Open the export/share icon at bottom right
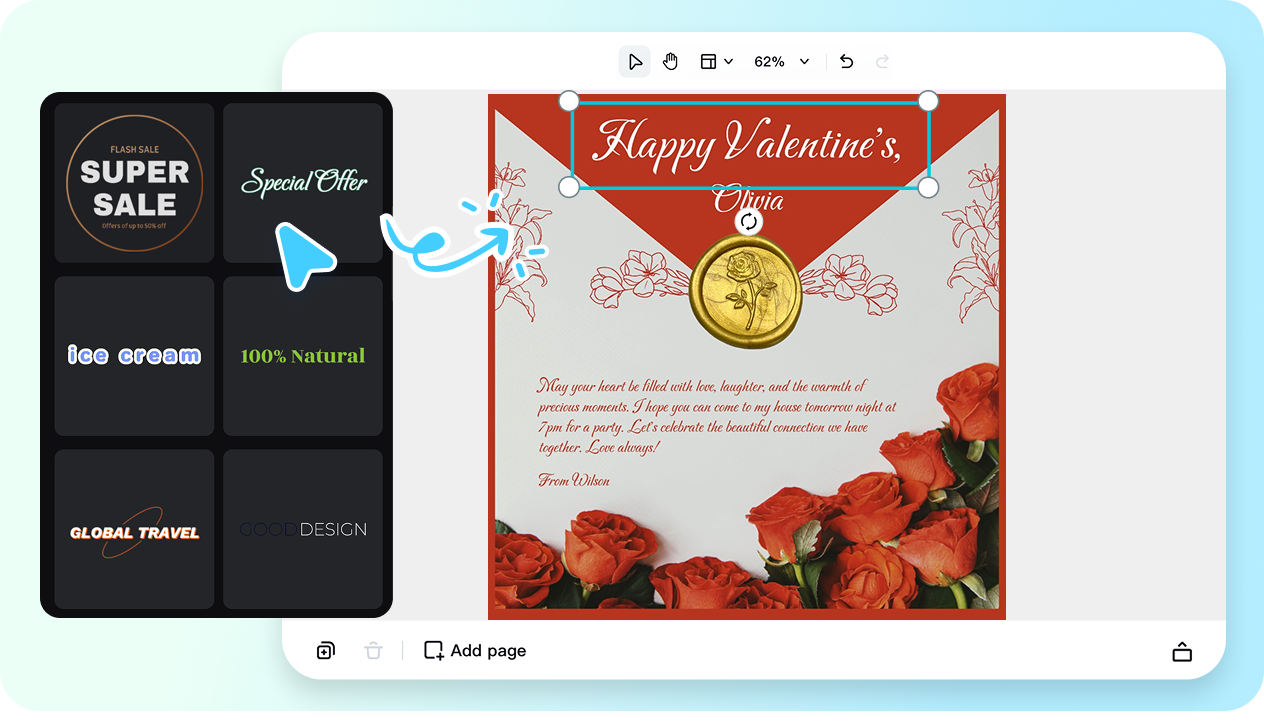Image resolution: width=1264 pixels, height=724 pixels. pyautogui.click(x=1182, y=650)
